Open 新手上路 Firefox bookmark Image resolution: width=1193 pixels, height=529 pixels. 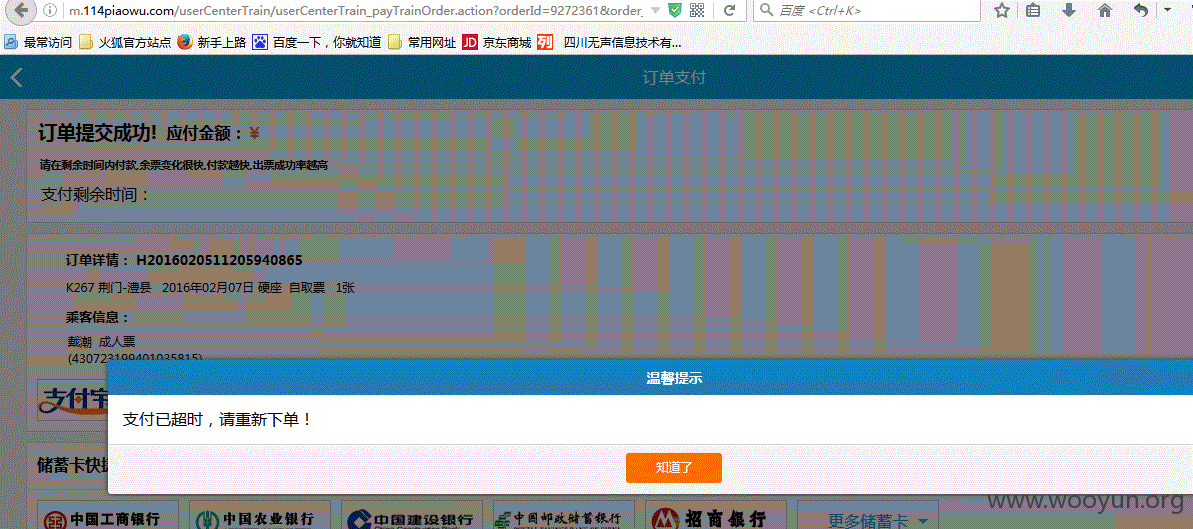212,43
